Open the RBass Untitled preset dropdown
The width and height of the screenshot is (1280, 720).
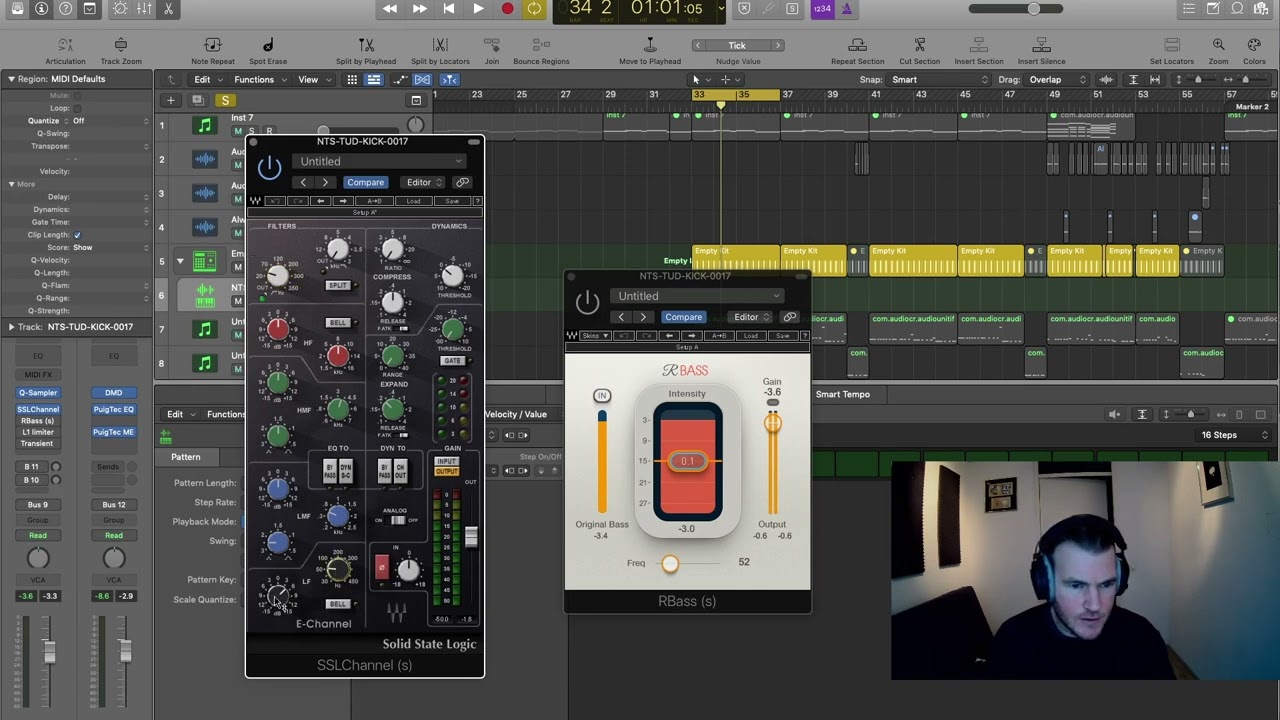[x=697, y=296]
